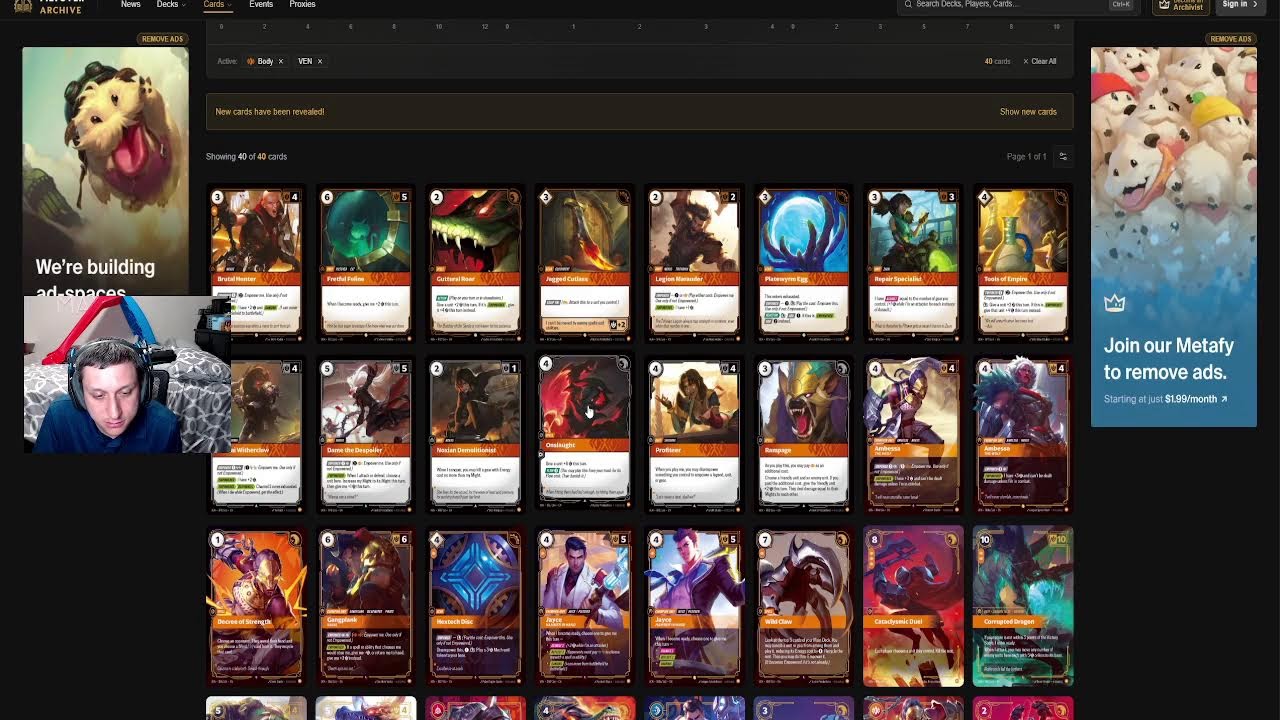Screen dimensions: 1280x720
Task: Open the display settings sliders icon
Action: click(x=1063, y=156)
